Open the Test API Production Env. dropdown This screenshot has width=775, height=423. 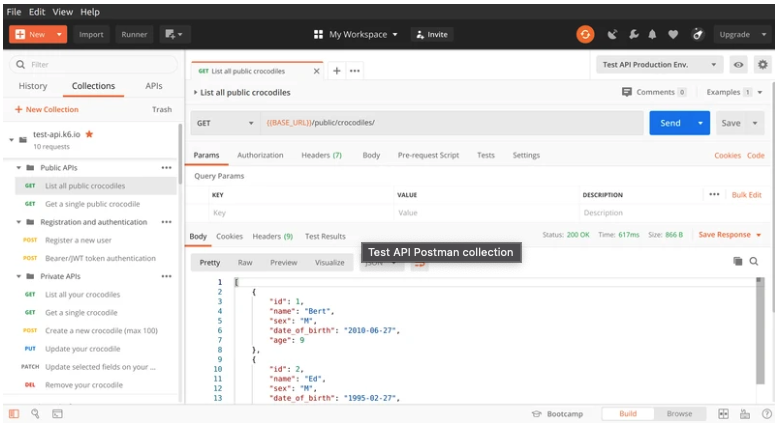tap(659, 65)
